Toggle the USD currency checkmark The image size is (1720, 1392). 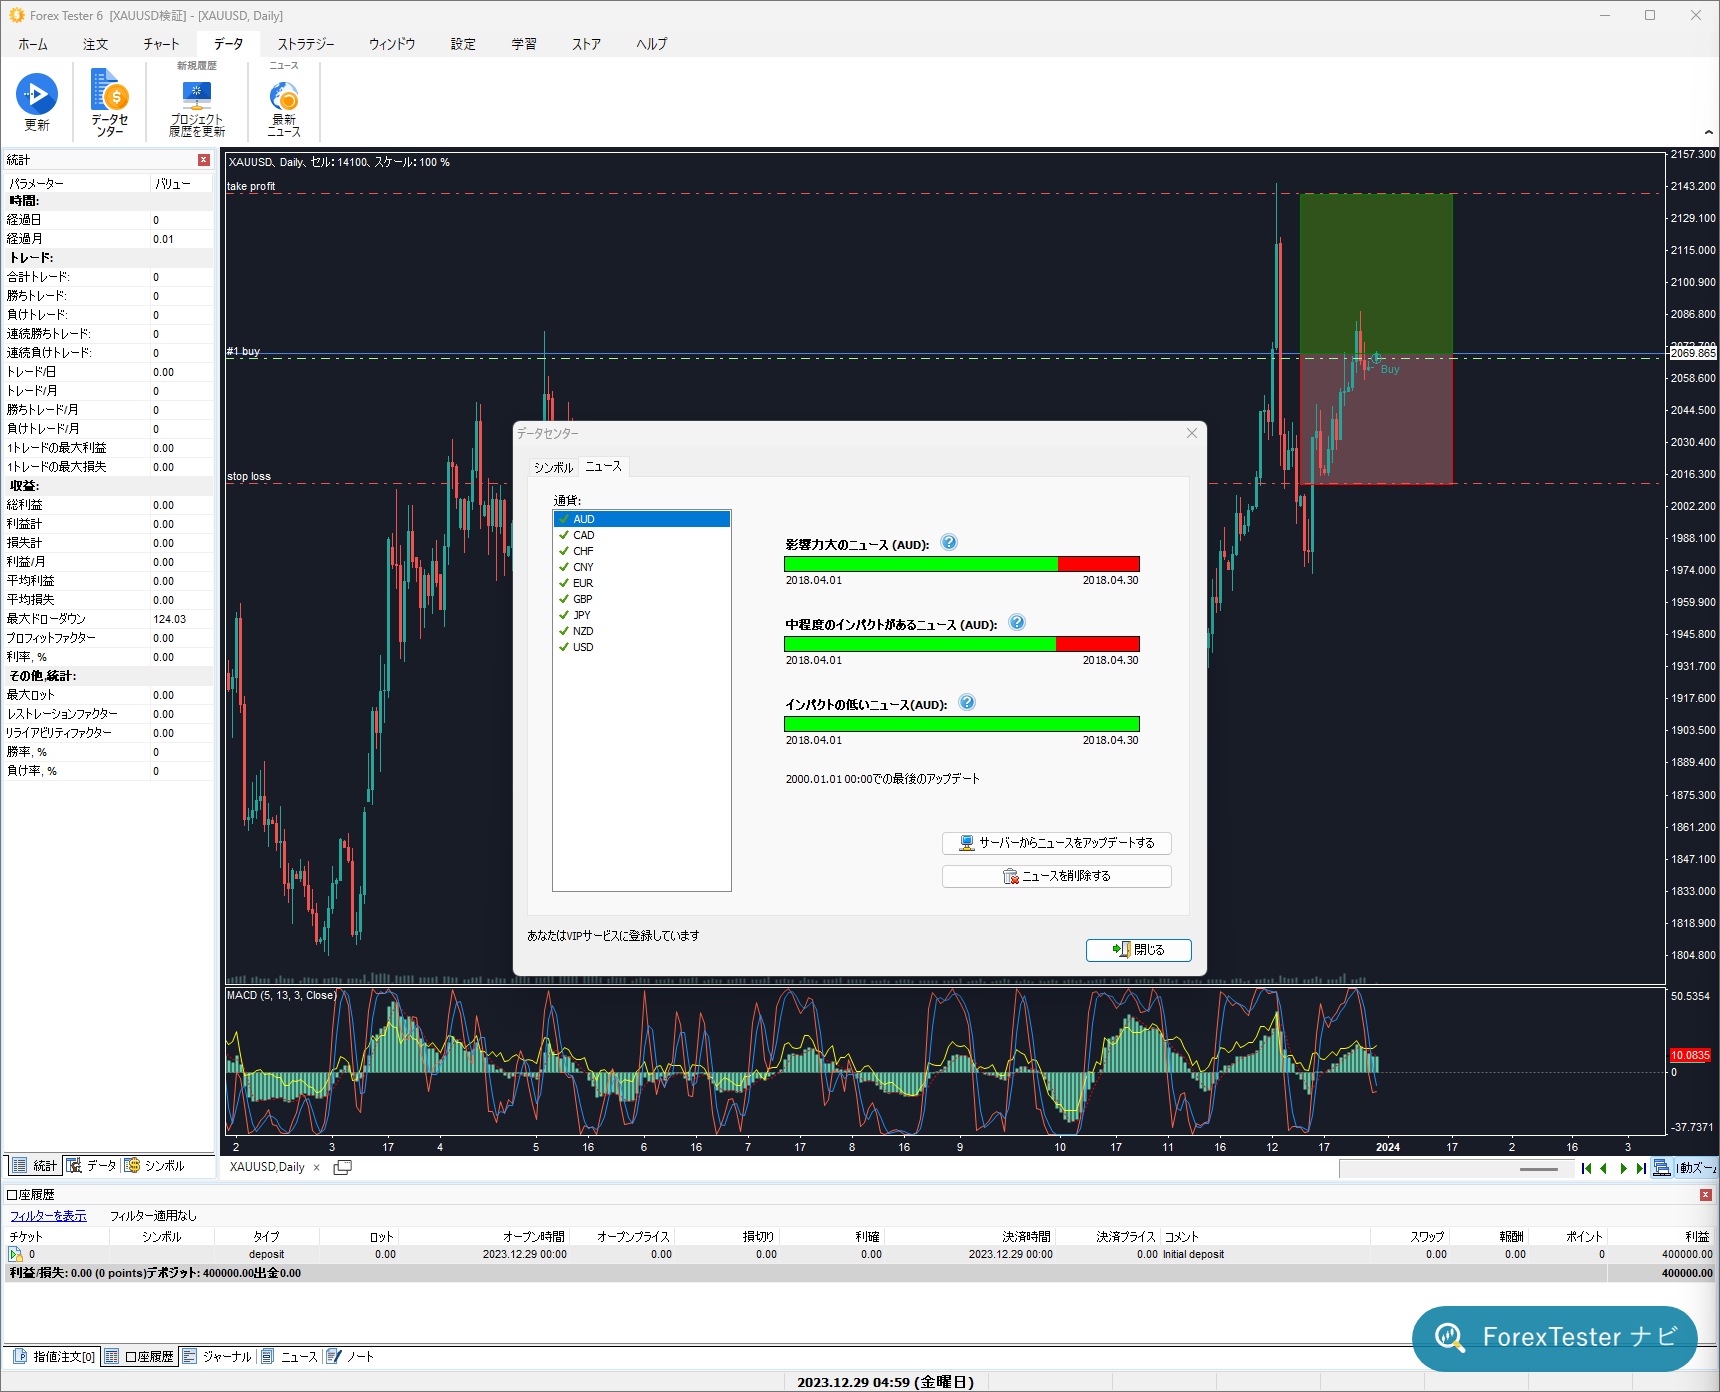(564, 647)
